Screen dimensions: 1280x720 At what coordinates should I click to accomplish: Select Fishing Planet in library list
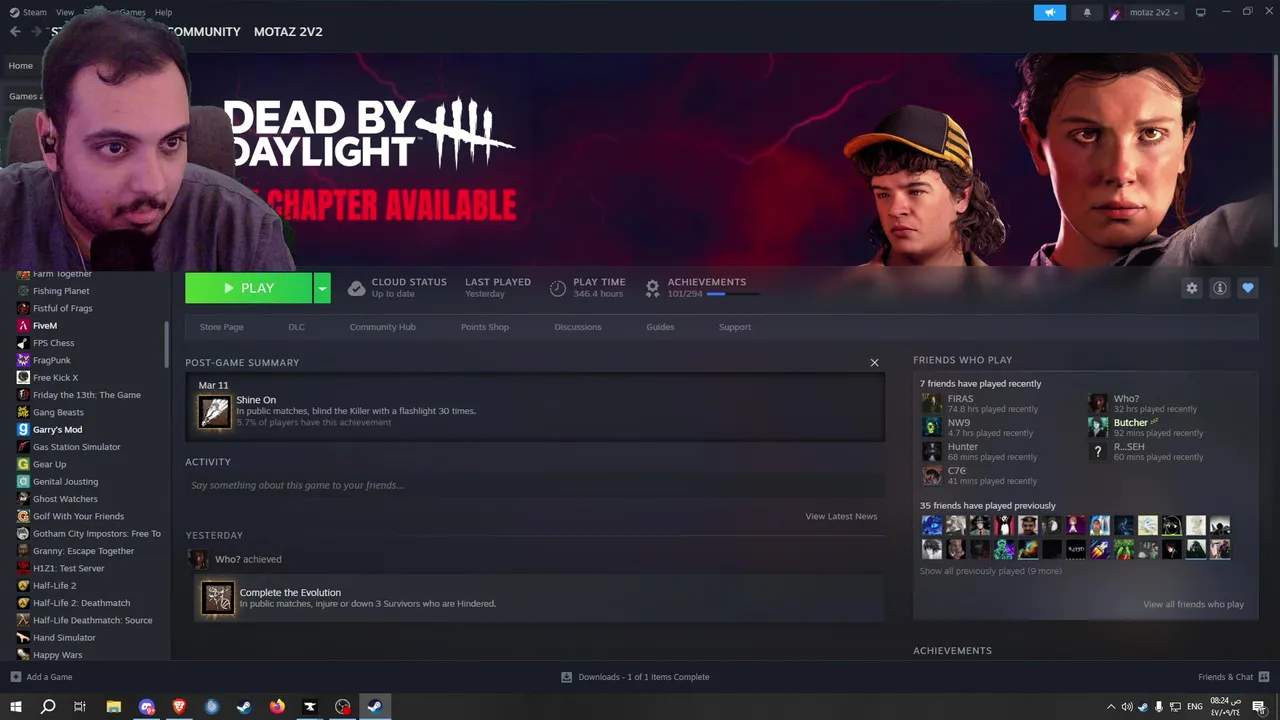pos(61,291)
